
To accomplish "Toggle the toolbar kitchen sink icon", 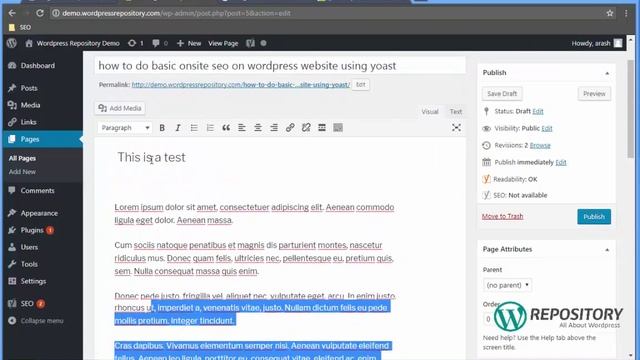I will (338, 128).
